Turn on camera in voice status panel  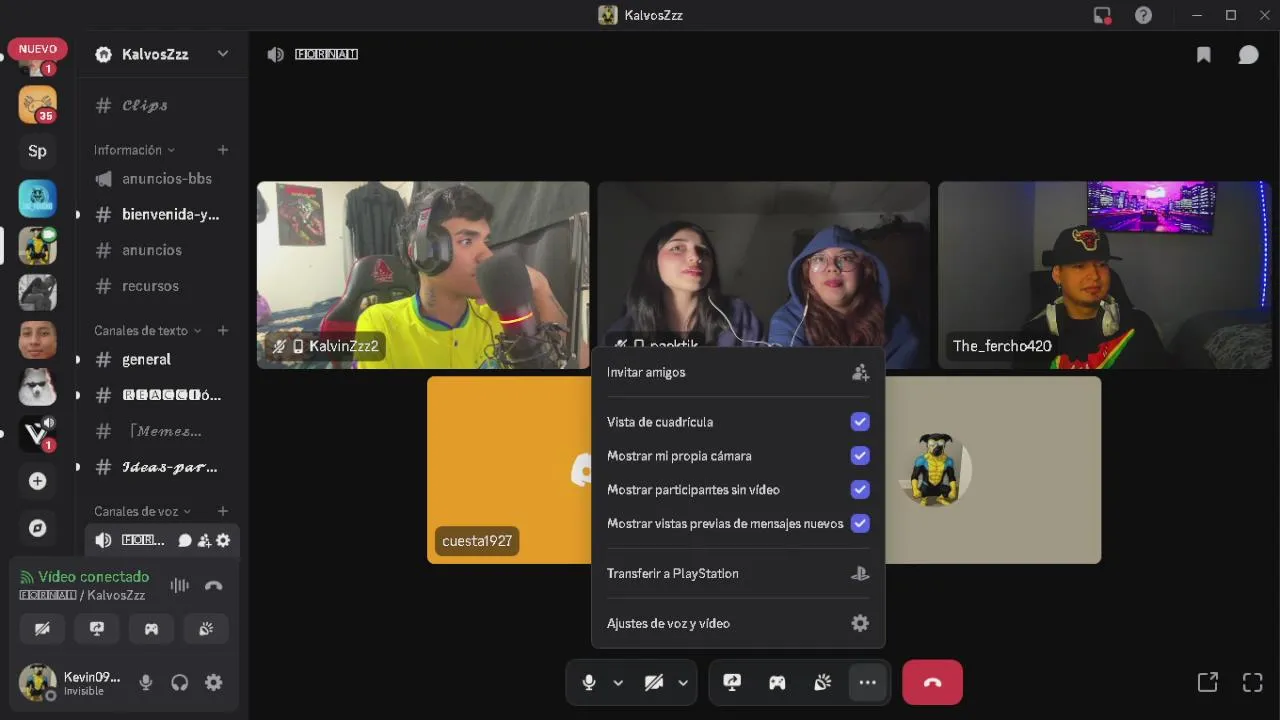point(42,629)
